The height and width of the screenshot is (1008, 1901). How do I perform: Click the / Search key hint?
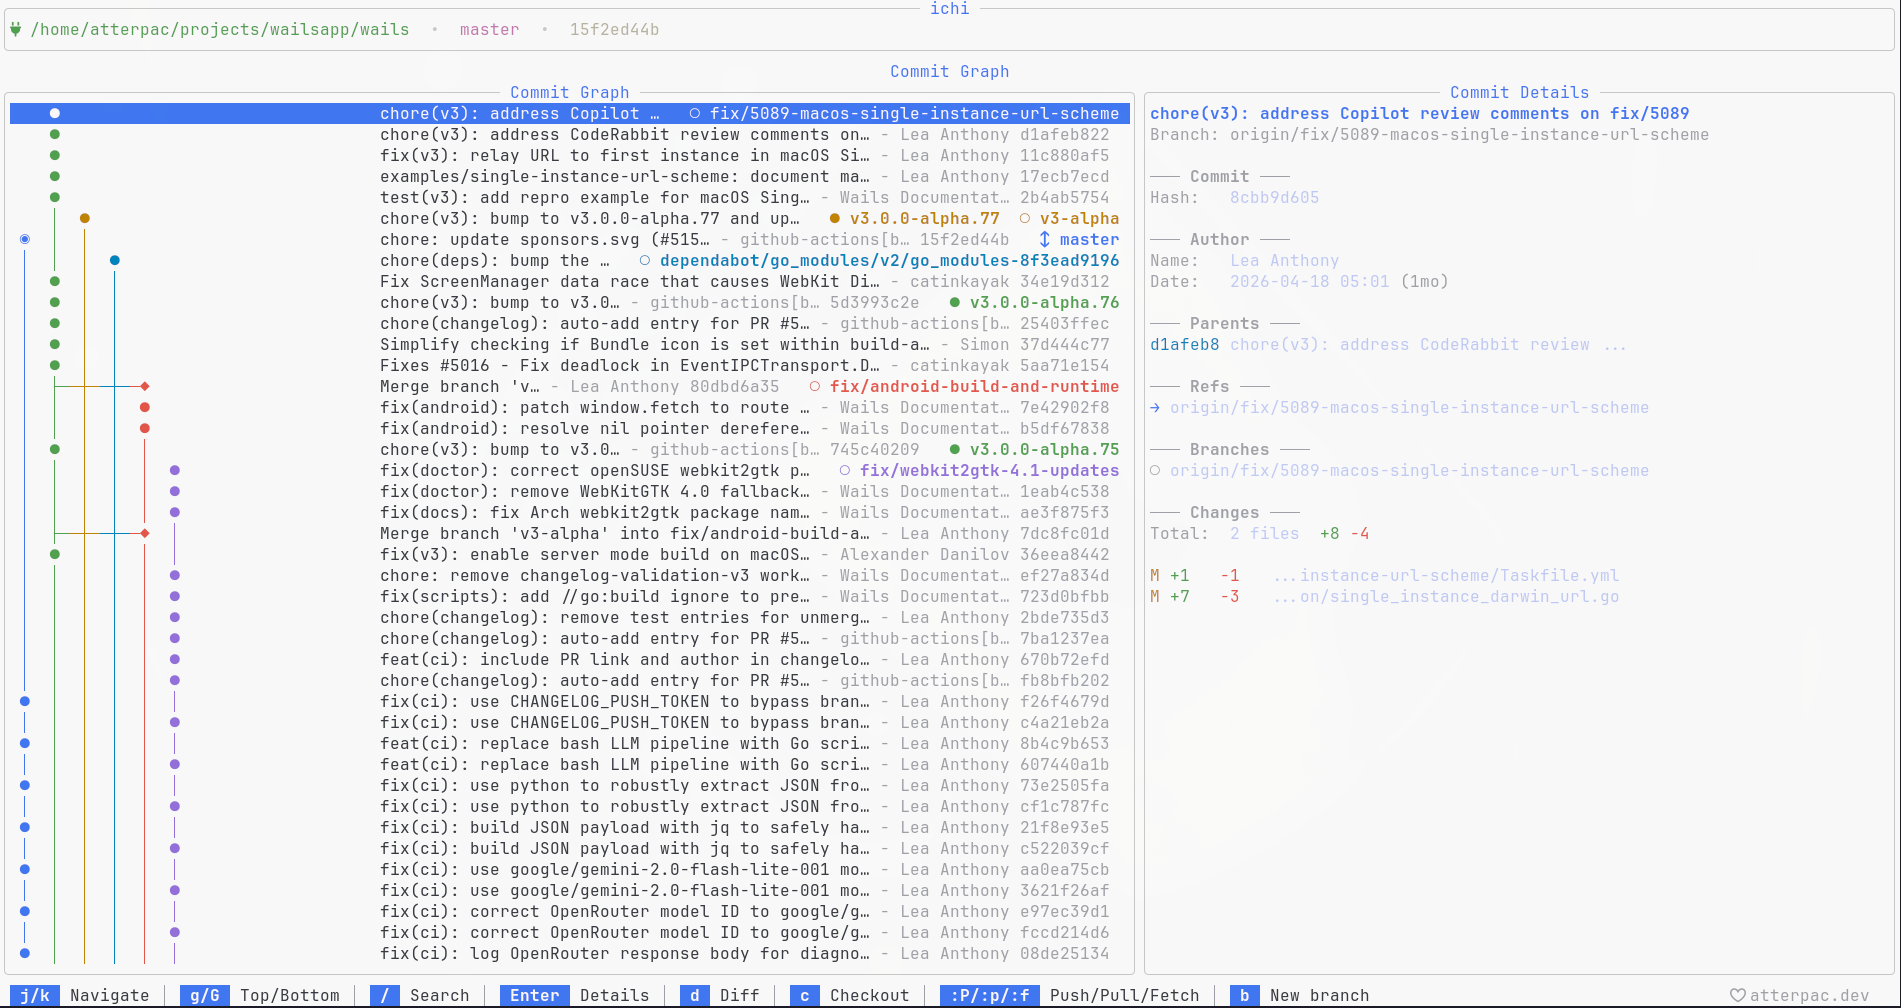[x=420, y=996]
